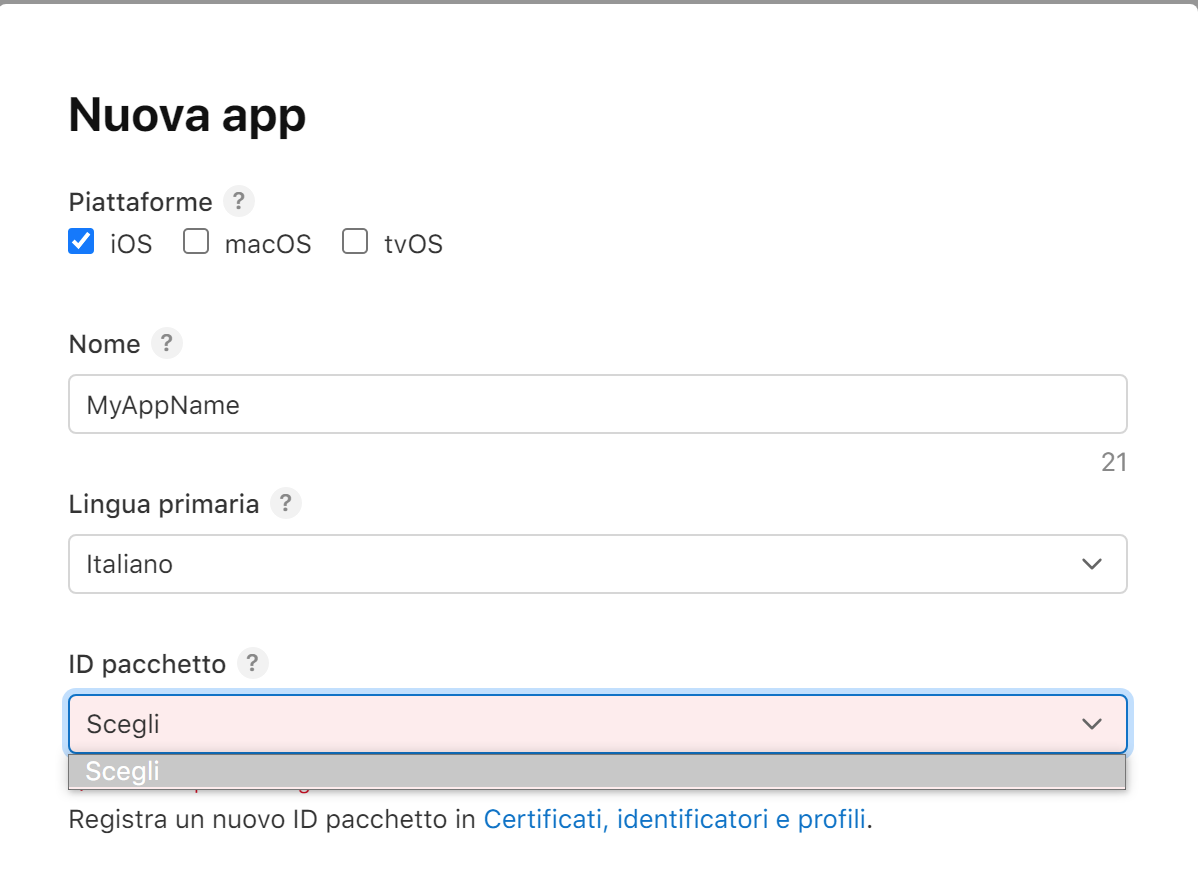Click the Lingua primaria chevron arrow
Screen dimensions: 1198x872
pyautogui.click(x=1092, y=563)
